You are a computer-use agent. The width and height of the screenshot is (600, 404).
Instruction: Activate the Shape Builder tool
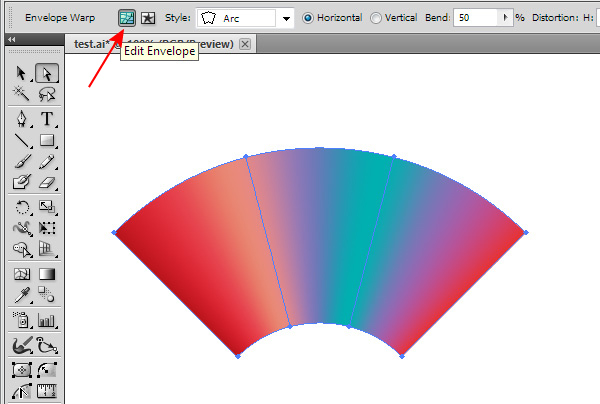(22, 249)
